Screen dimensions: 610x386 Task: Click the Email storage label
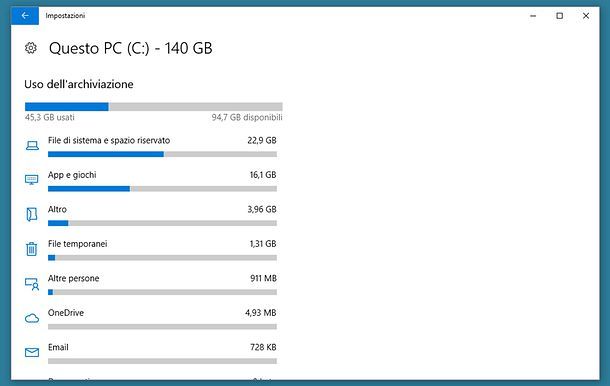pos(58,347)
